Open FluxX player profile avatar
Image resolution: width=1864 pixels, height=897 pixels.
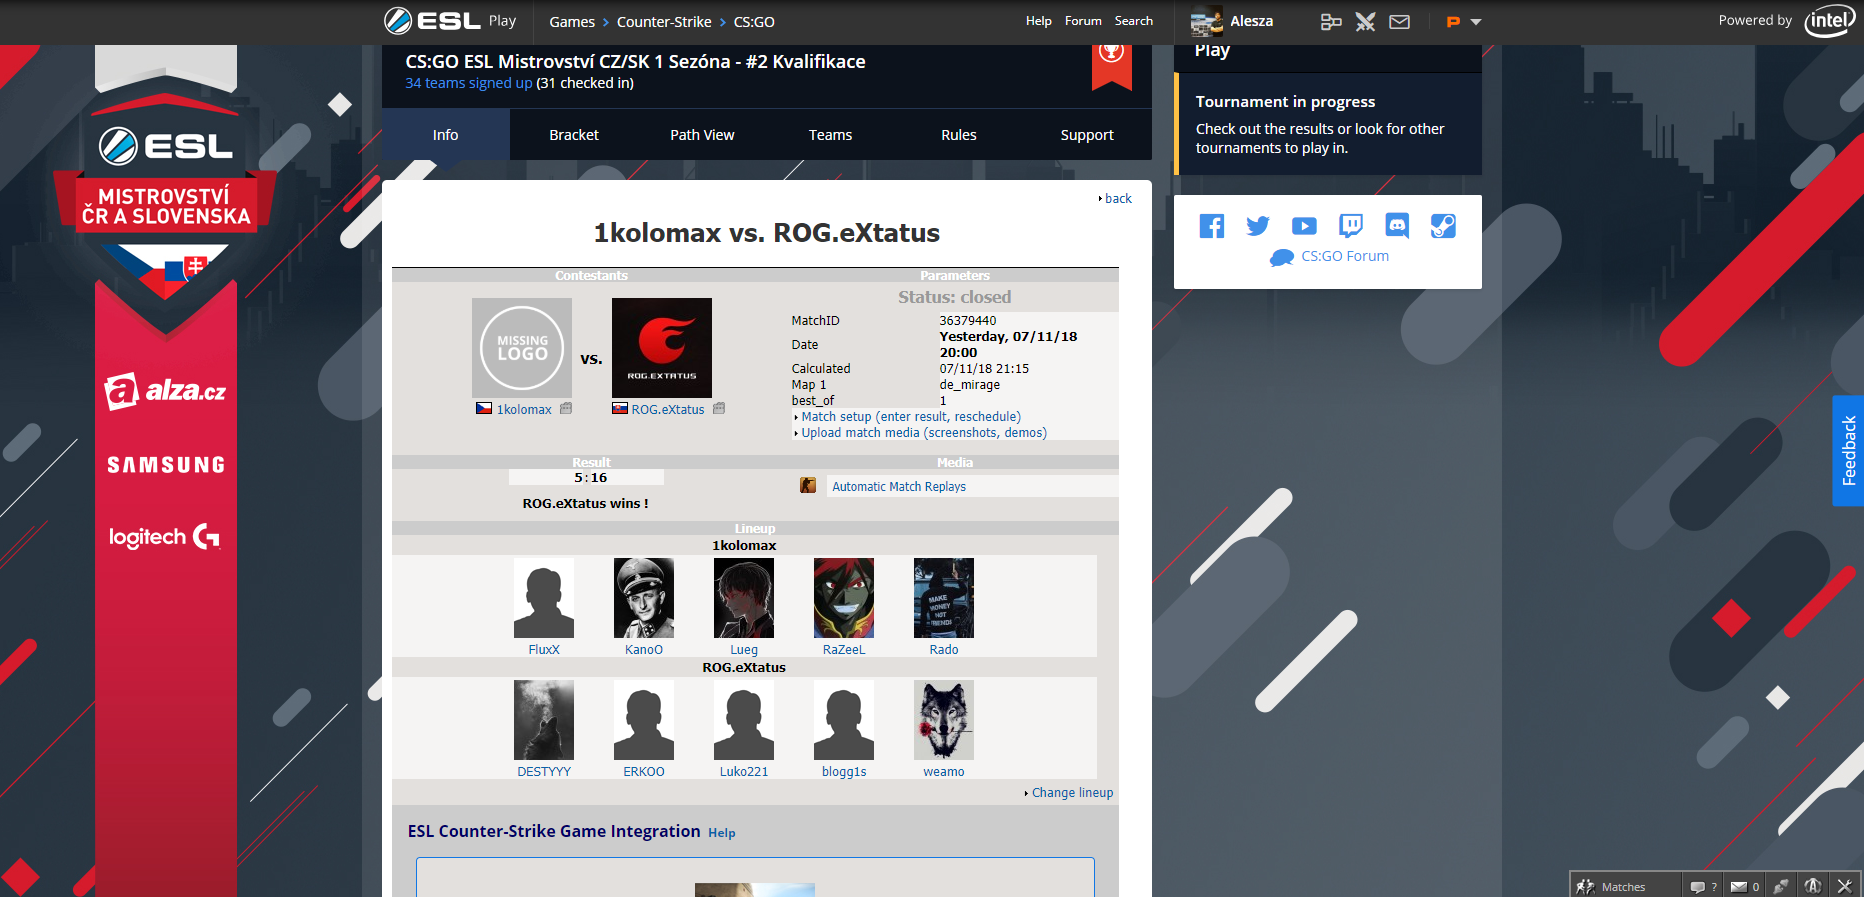[x=544, y=598]
